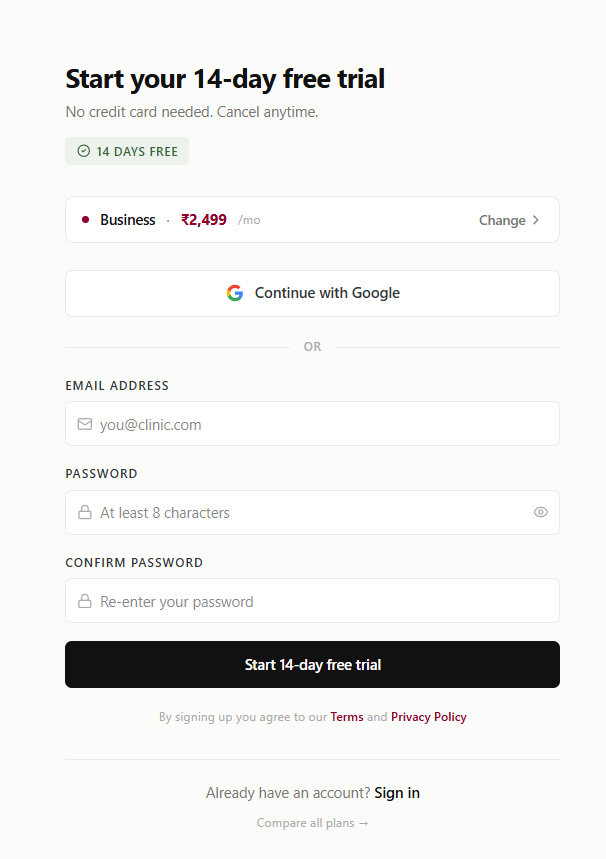Select the Confirm Password input field

tap(325, 602)
